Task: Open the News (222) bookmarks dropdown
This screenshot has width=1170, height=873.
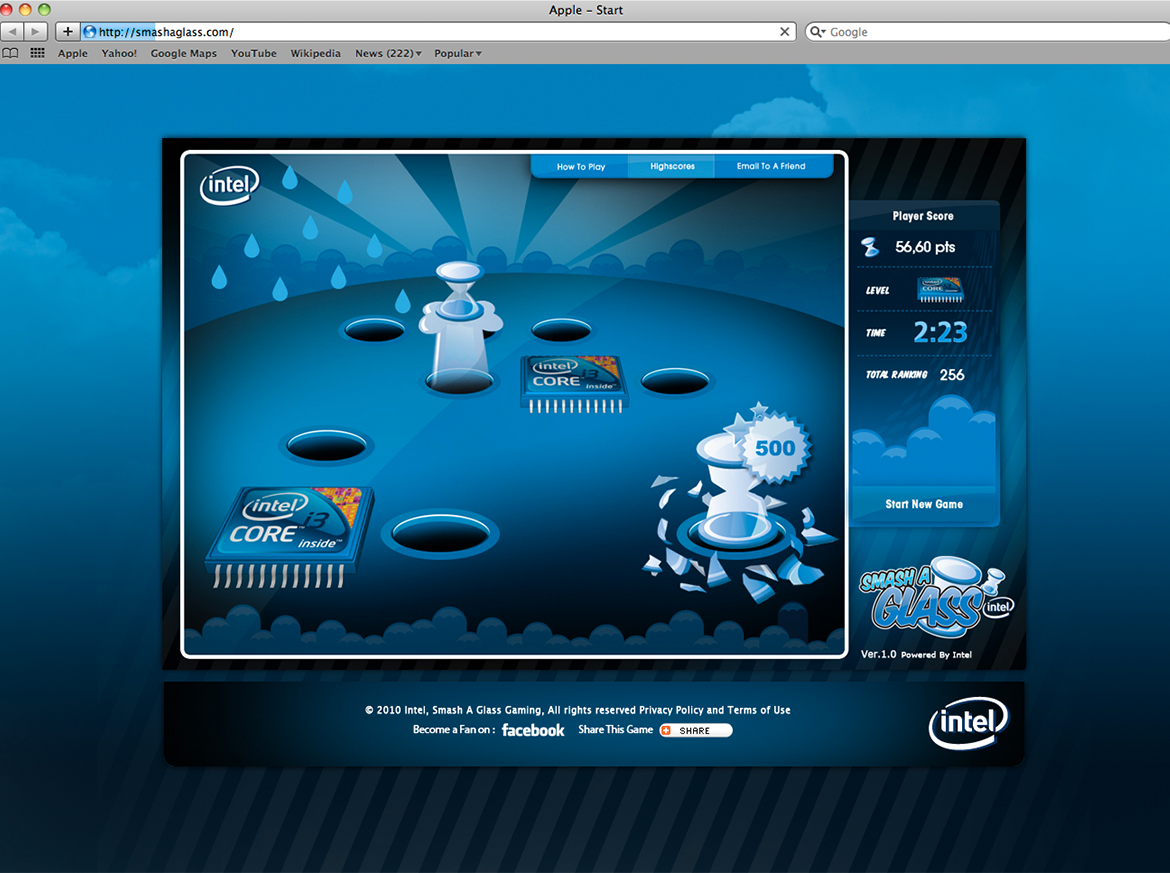Action: tap(387, 53)
